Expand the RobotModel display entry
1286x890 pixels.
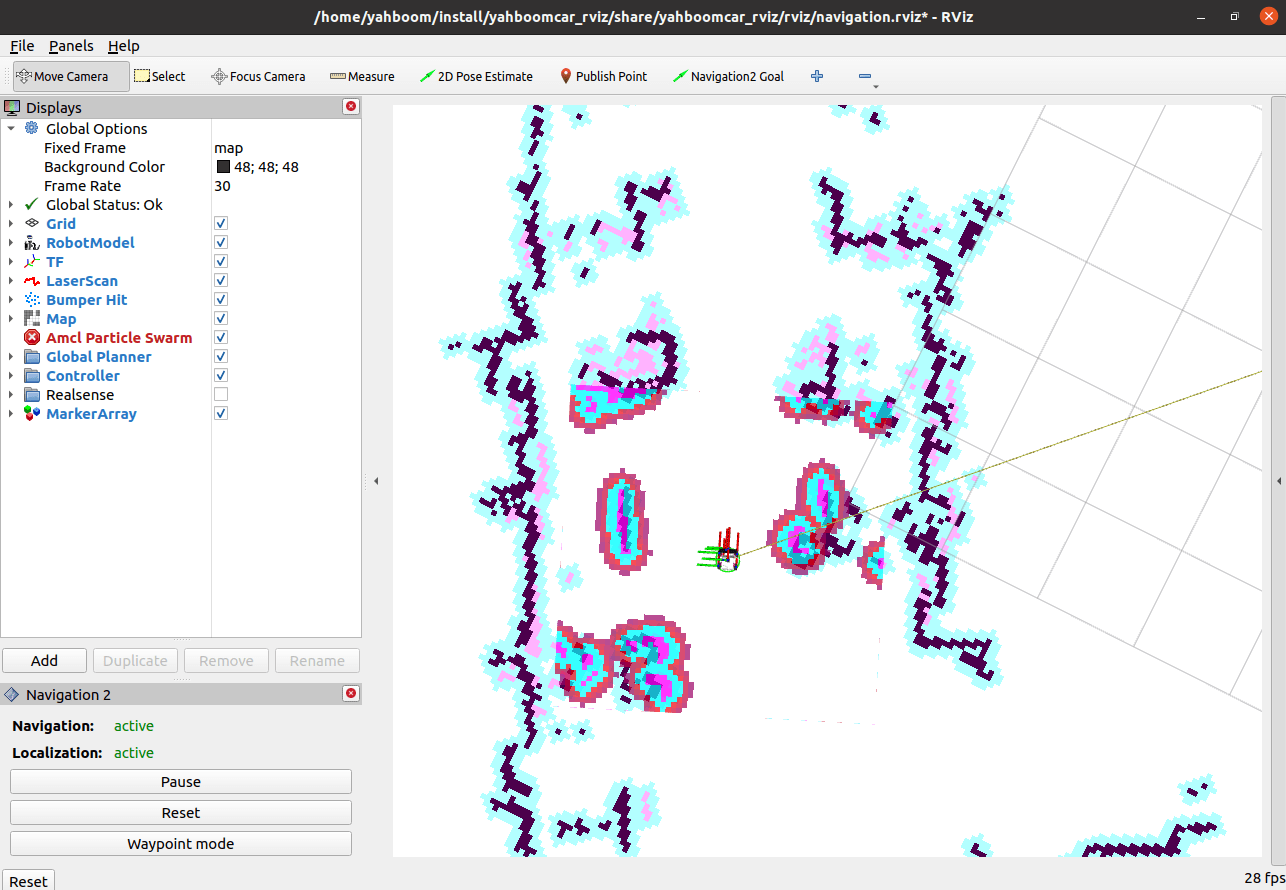[11, 243]
